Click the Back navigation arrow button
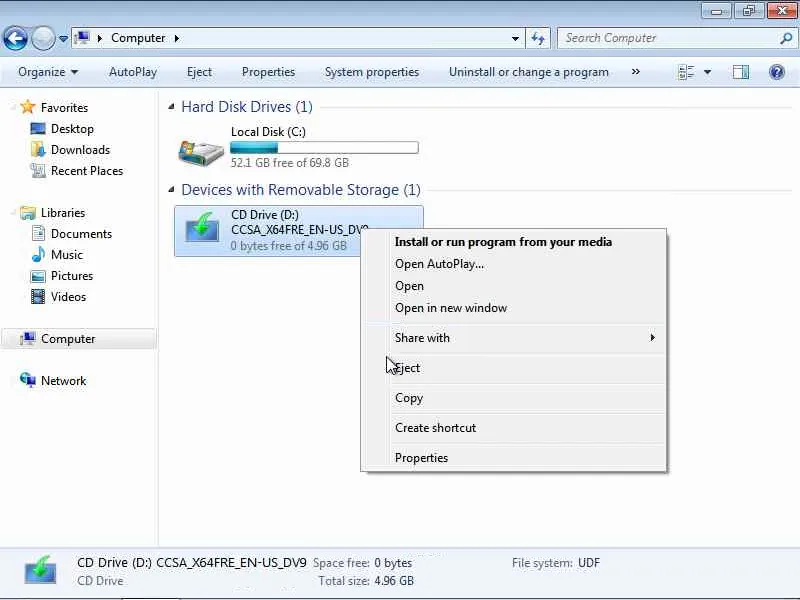 pos(15,38)
